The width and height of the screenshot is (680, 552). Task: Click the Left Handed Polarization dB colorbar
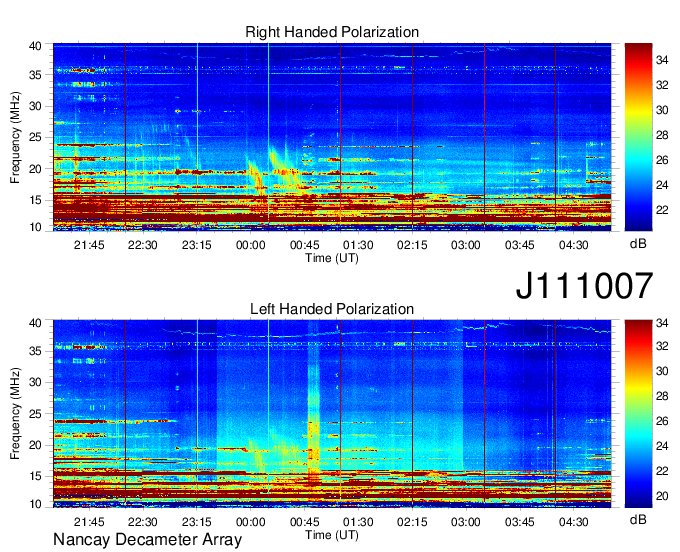tap(638, 414)
